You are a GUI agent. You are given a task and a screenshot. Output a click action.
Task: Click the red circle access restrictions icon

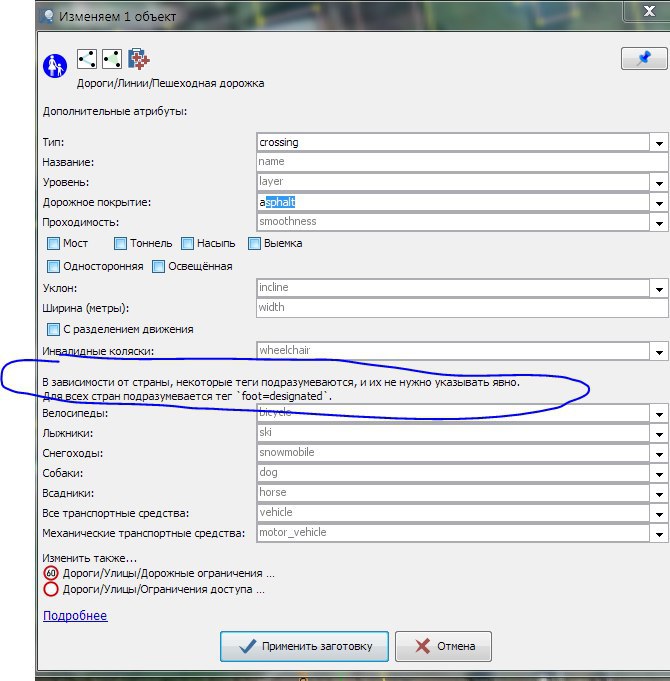pos(51,589)
